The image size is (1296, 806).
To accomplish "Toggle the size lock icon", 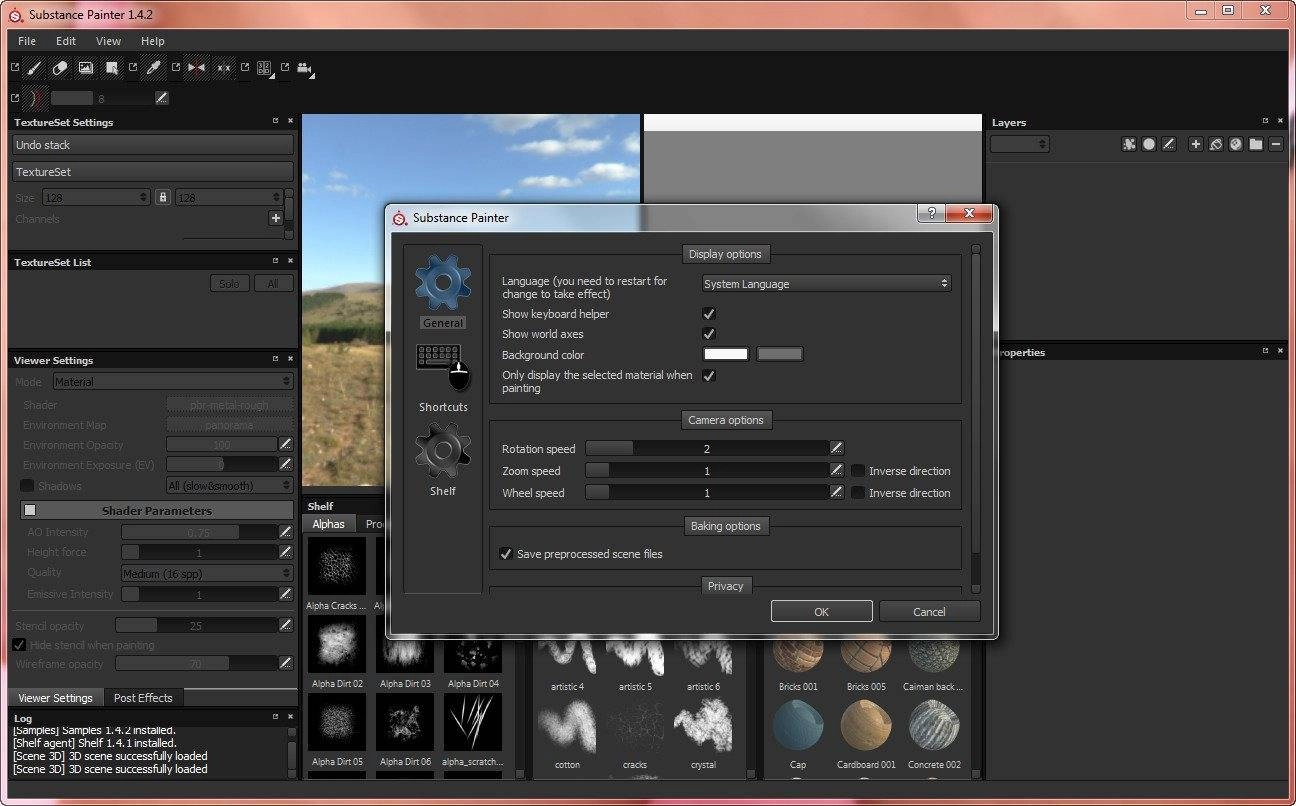I will pyautogui.click(x=163, y=197).
